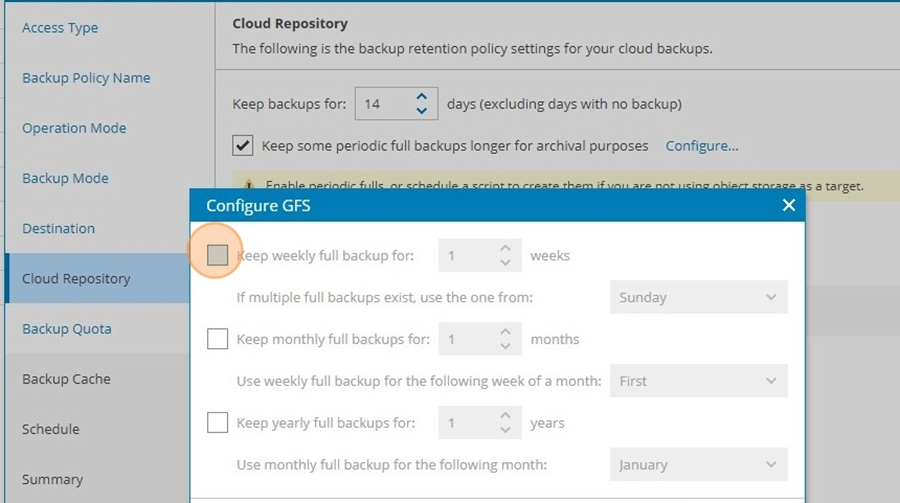Decrement the monthly full backups months spinner

point(505,346)
